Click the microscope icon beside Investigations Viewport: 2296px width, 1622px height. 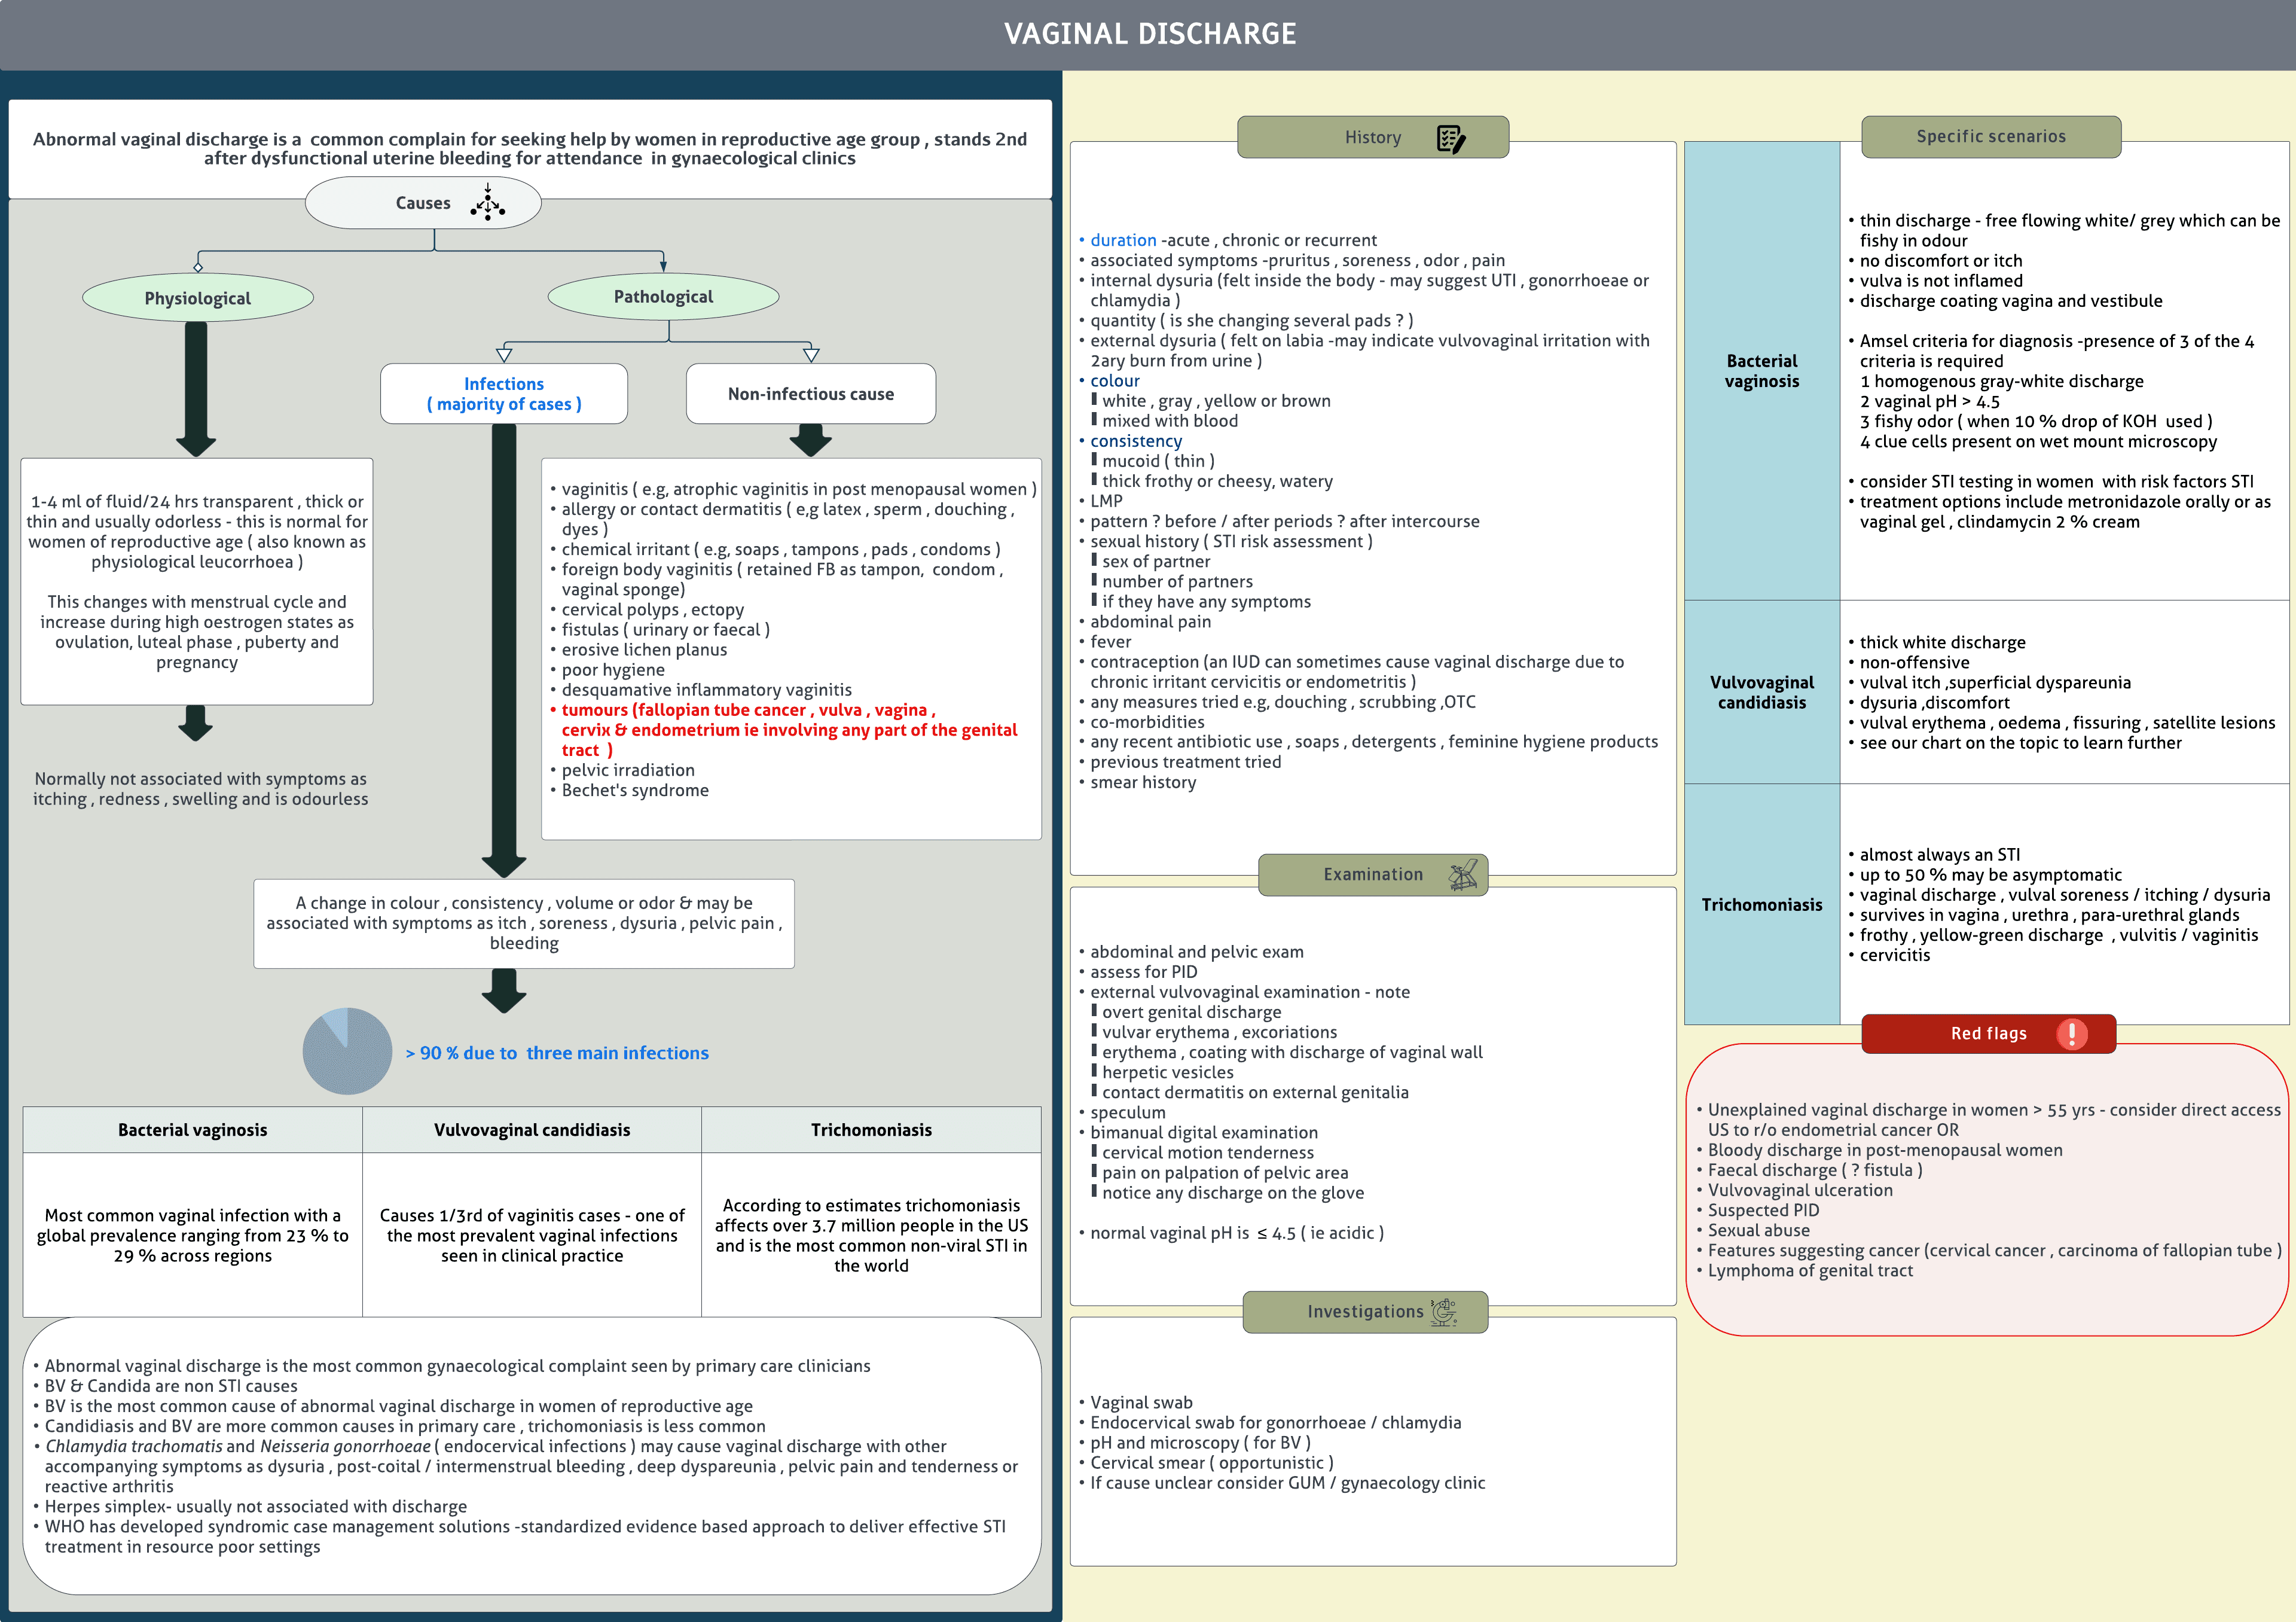coord(1444,1311)
